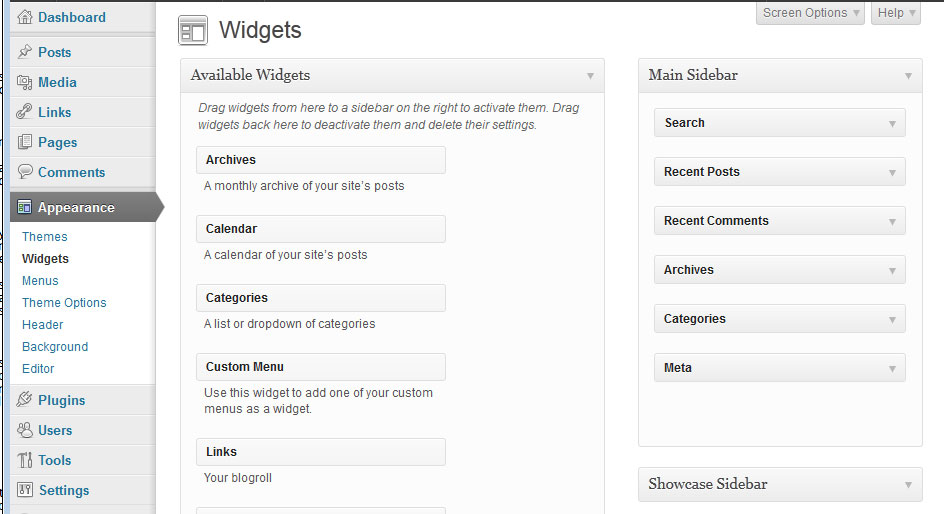Expand the Search widget arrow

point(892,123)
